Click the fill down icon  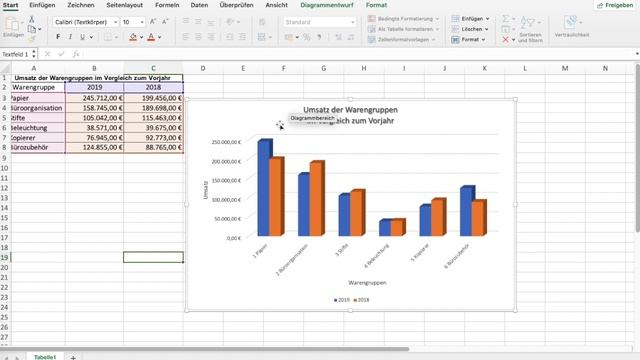pyautogui.click(x=505, y=29)
